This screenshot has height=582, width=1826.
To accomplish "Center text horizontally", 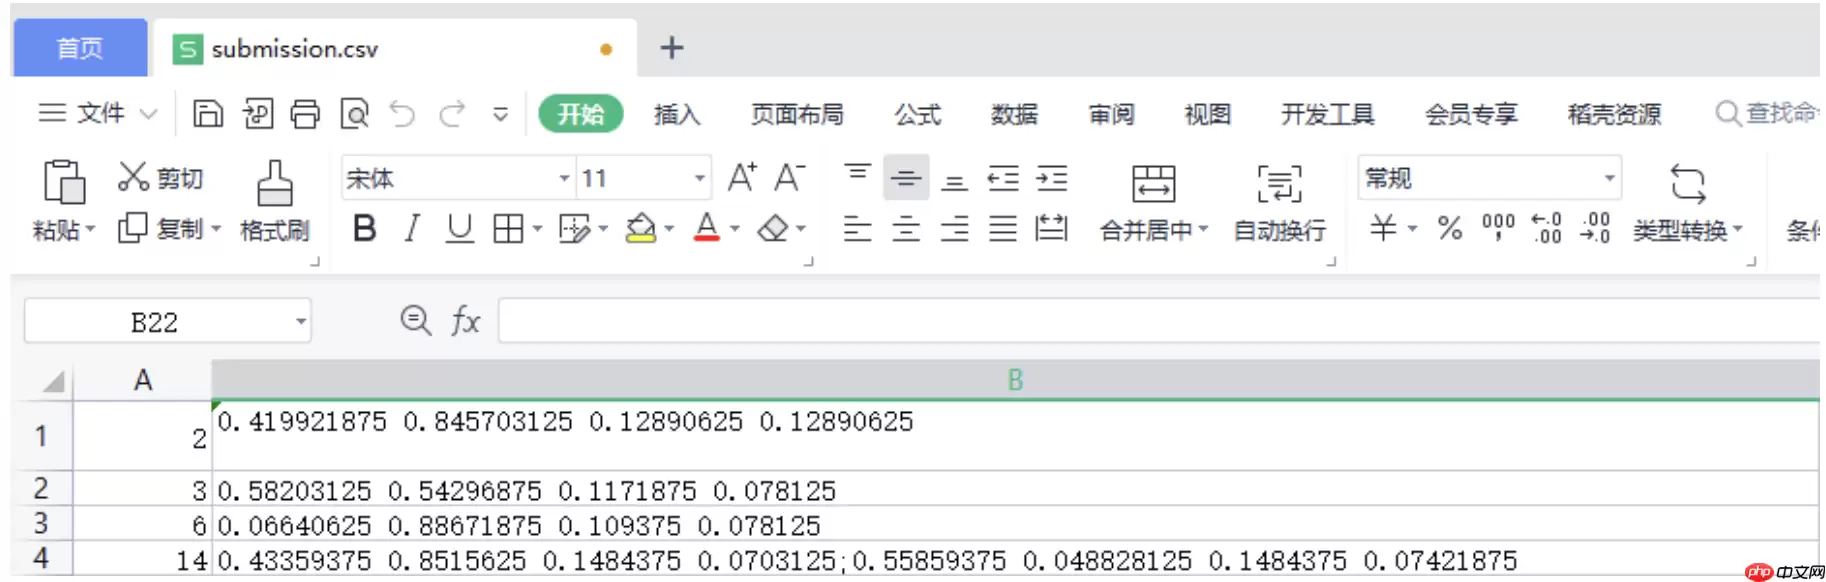I will point(906,228).
